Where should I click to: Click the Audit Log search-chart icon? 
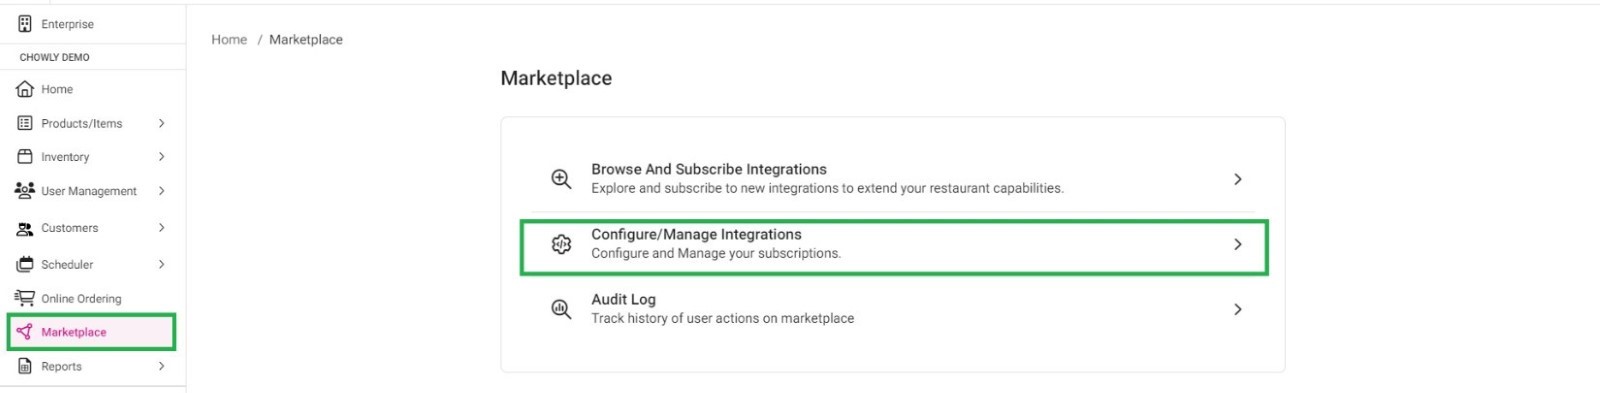[562, 309]
